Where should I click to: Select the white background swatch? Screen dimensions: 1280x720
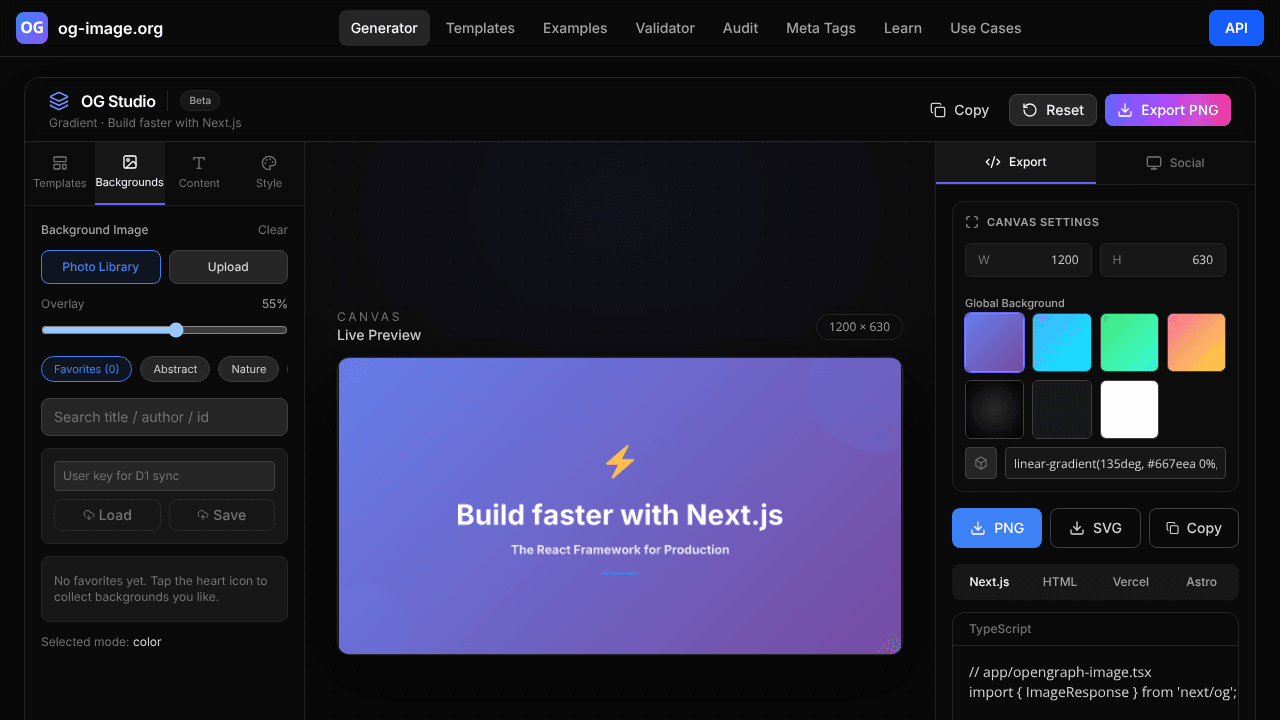(1130, 409)
